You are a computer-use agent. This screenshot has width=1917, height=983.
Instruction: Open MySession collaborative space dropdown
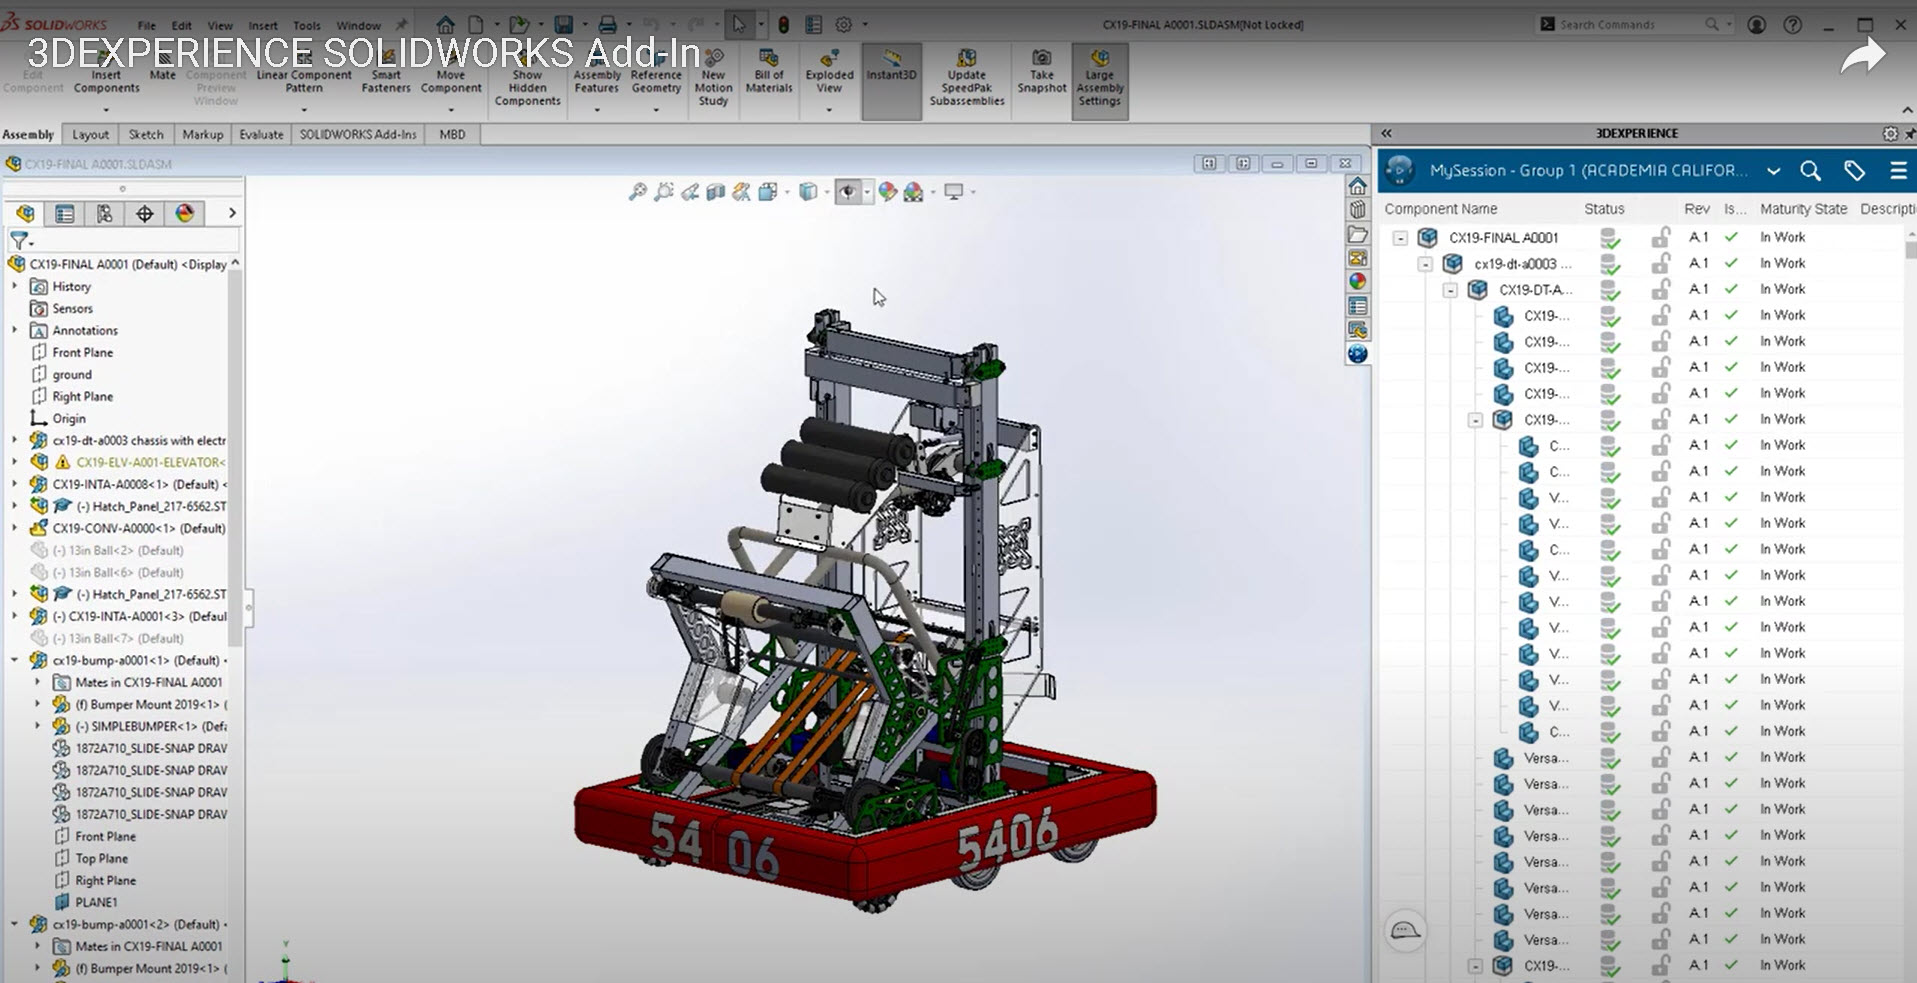point(1773,171)
